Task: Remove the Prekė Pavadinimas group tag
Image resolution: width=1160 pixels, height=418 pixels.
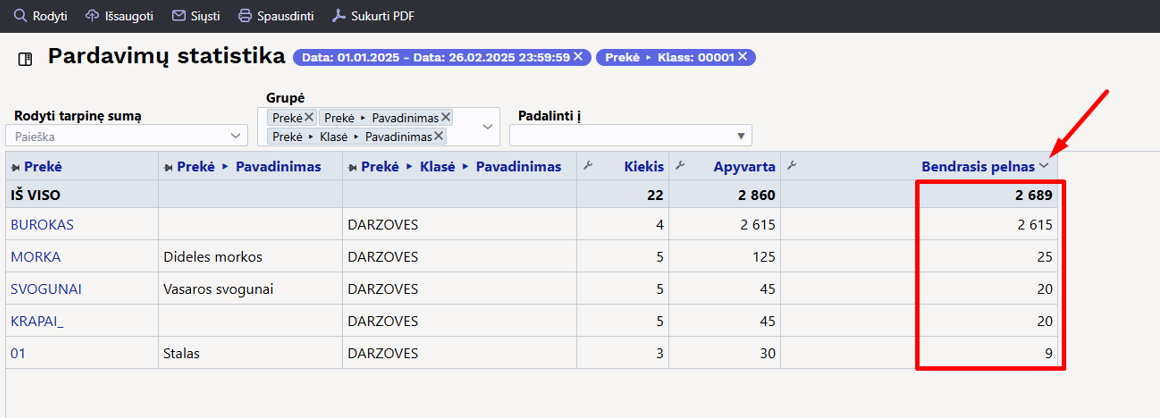Action: click(445, 118)
